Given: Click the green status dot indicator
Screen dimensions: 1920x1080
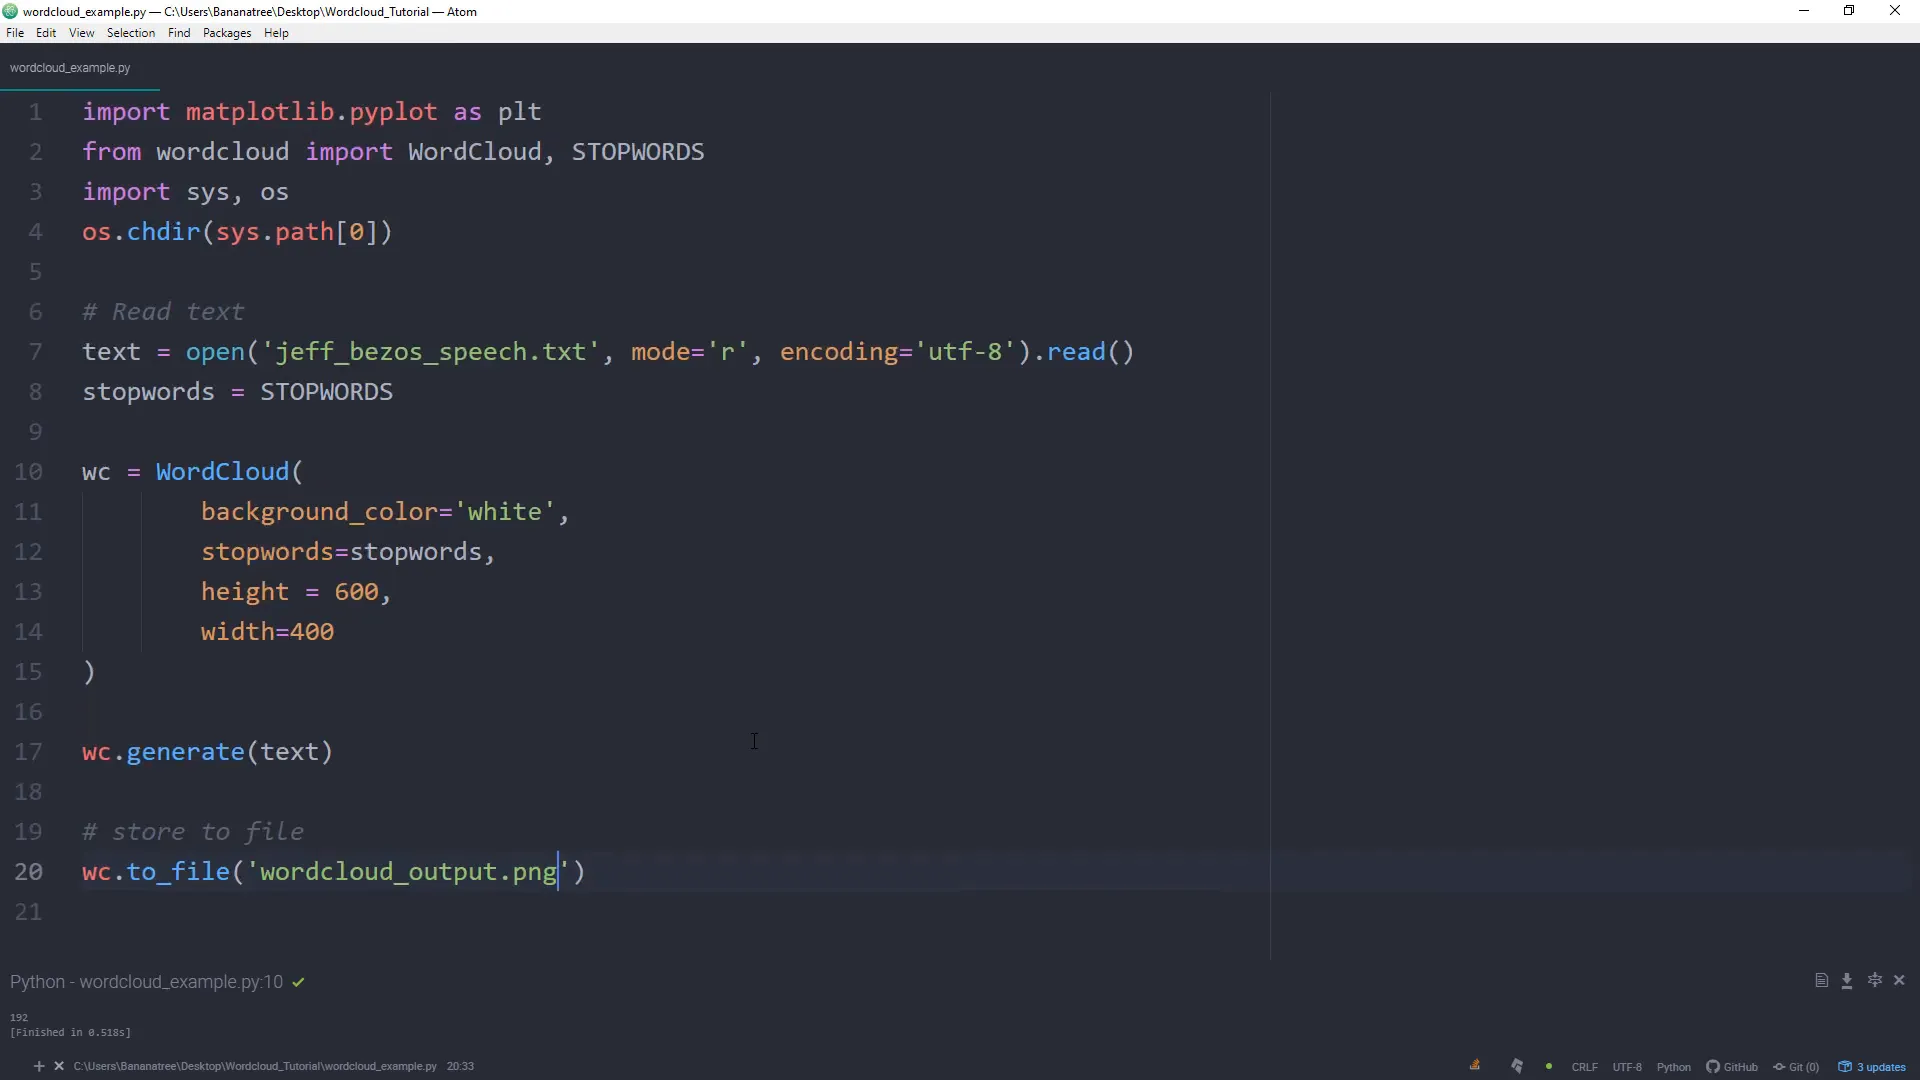Looking at the screenshot, I should click(x=1549, y=1067).
